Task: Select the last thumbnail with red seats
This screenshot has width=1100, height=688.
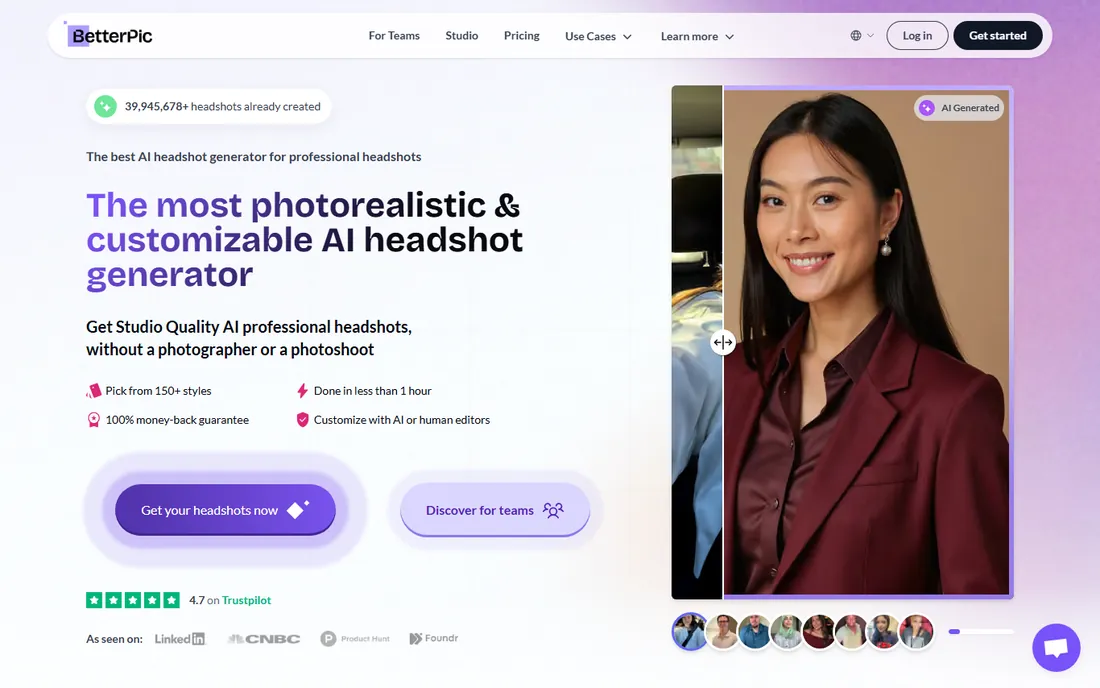Action: coord(916,632)
